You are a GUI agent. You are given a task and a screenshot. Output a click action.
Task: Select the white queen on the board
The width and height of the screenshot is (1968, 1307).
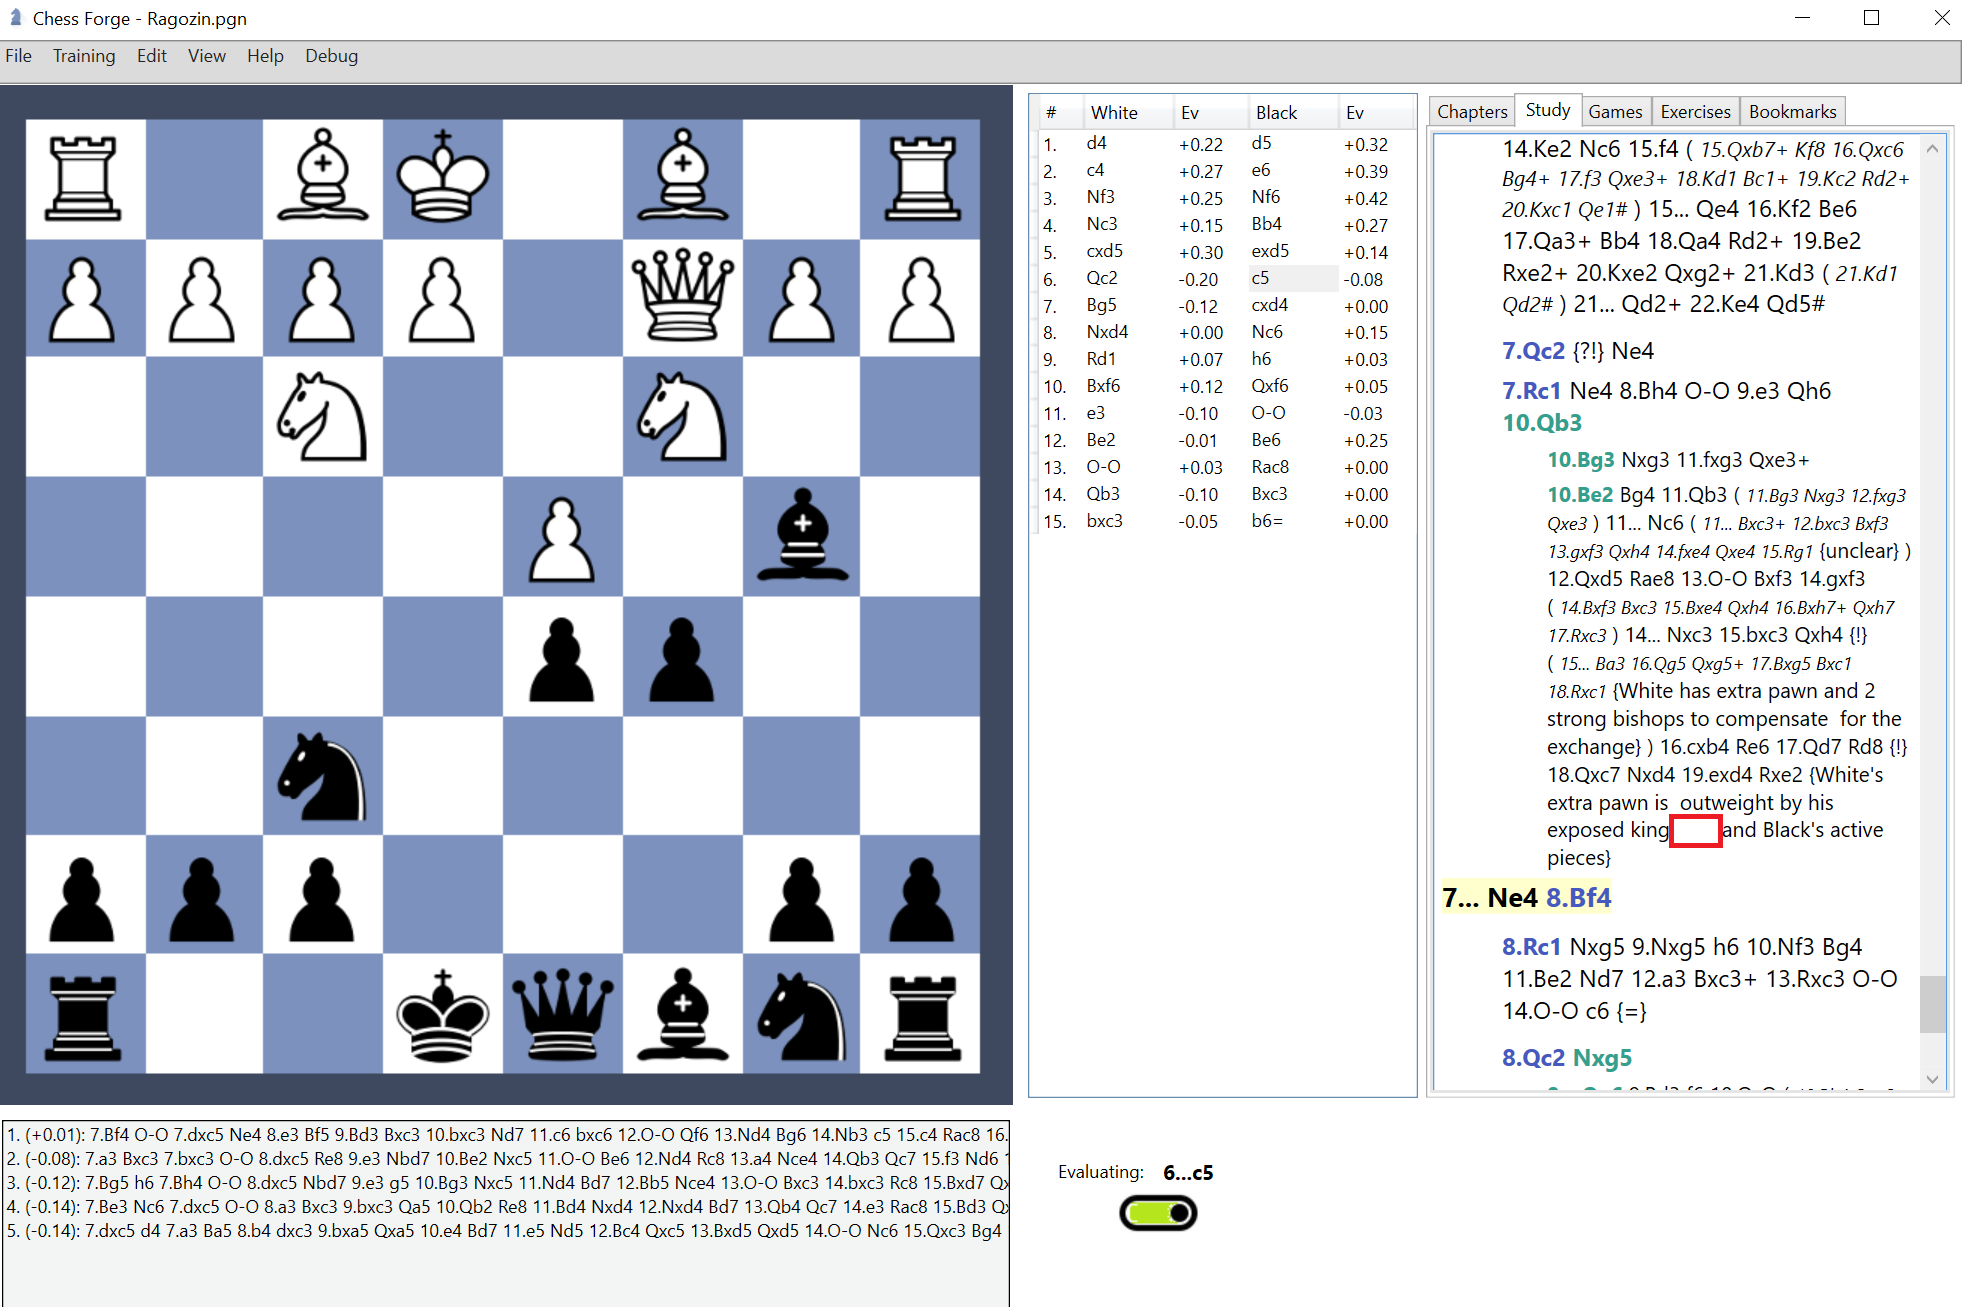click(682, 295)
